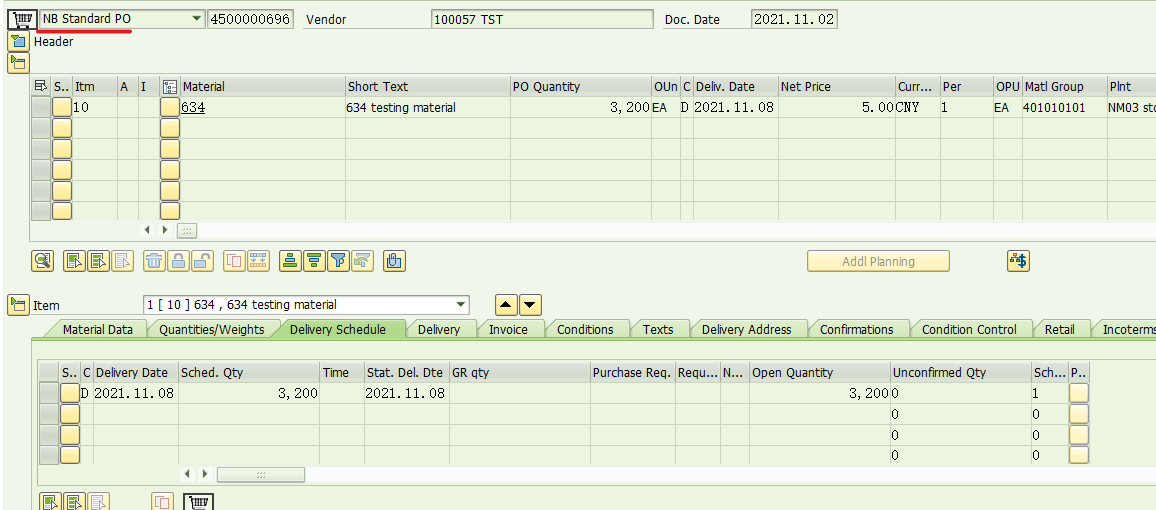This screenshot has height=510, width=1156.
Task: Click the Matl Group cell 401010101
Action: (x=1064, y=108)
